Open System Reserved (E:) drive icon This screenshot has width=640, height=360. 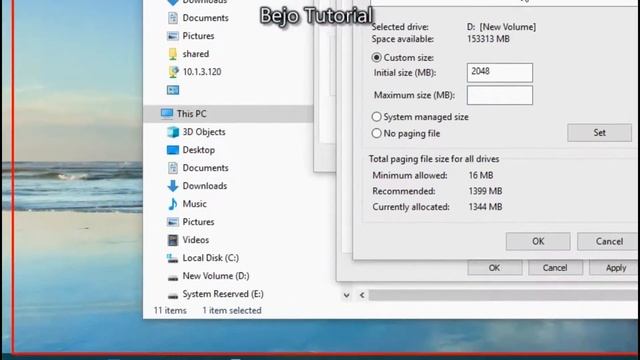point(173,296)
